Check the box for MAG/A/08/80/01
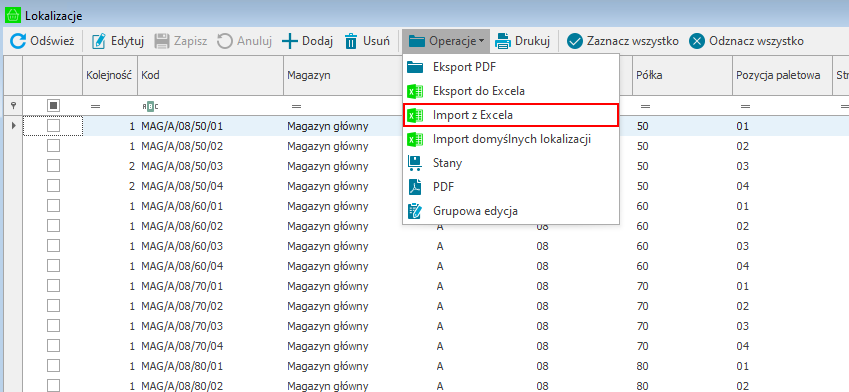Viewport: 849px width, 392px height. tap(53, 365)
